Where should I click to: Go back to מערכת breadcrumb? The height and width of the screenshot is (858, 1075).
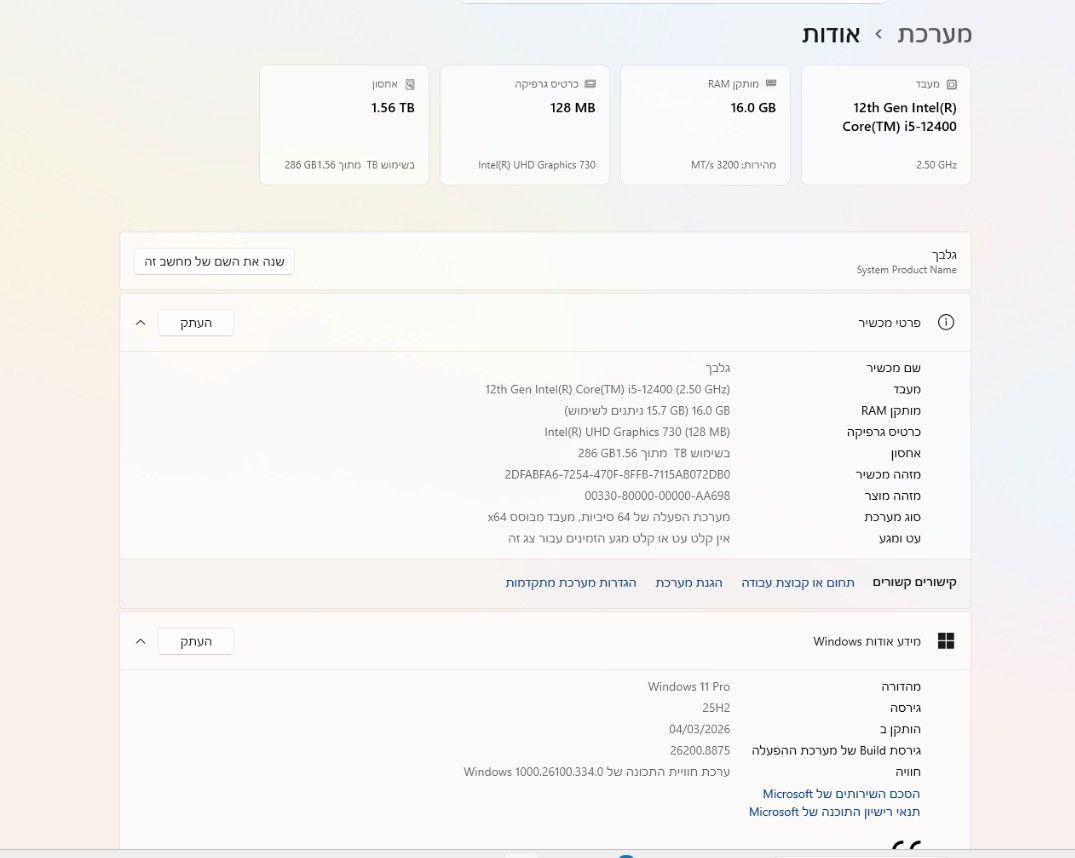point(935,34)
